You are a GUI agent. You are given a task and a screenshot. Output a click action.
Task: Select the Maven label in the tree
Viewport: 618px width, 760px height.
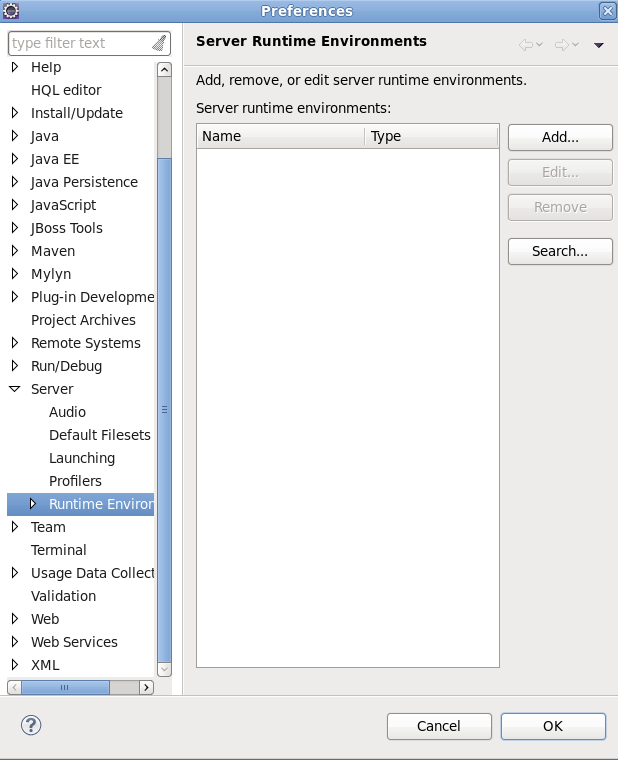pyautogui.click(x=53, y=251)
